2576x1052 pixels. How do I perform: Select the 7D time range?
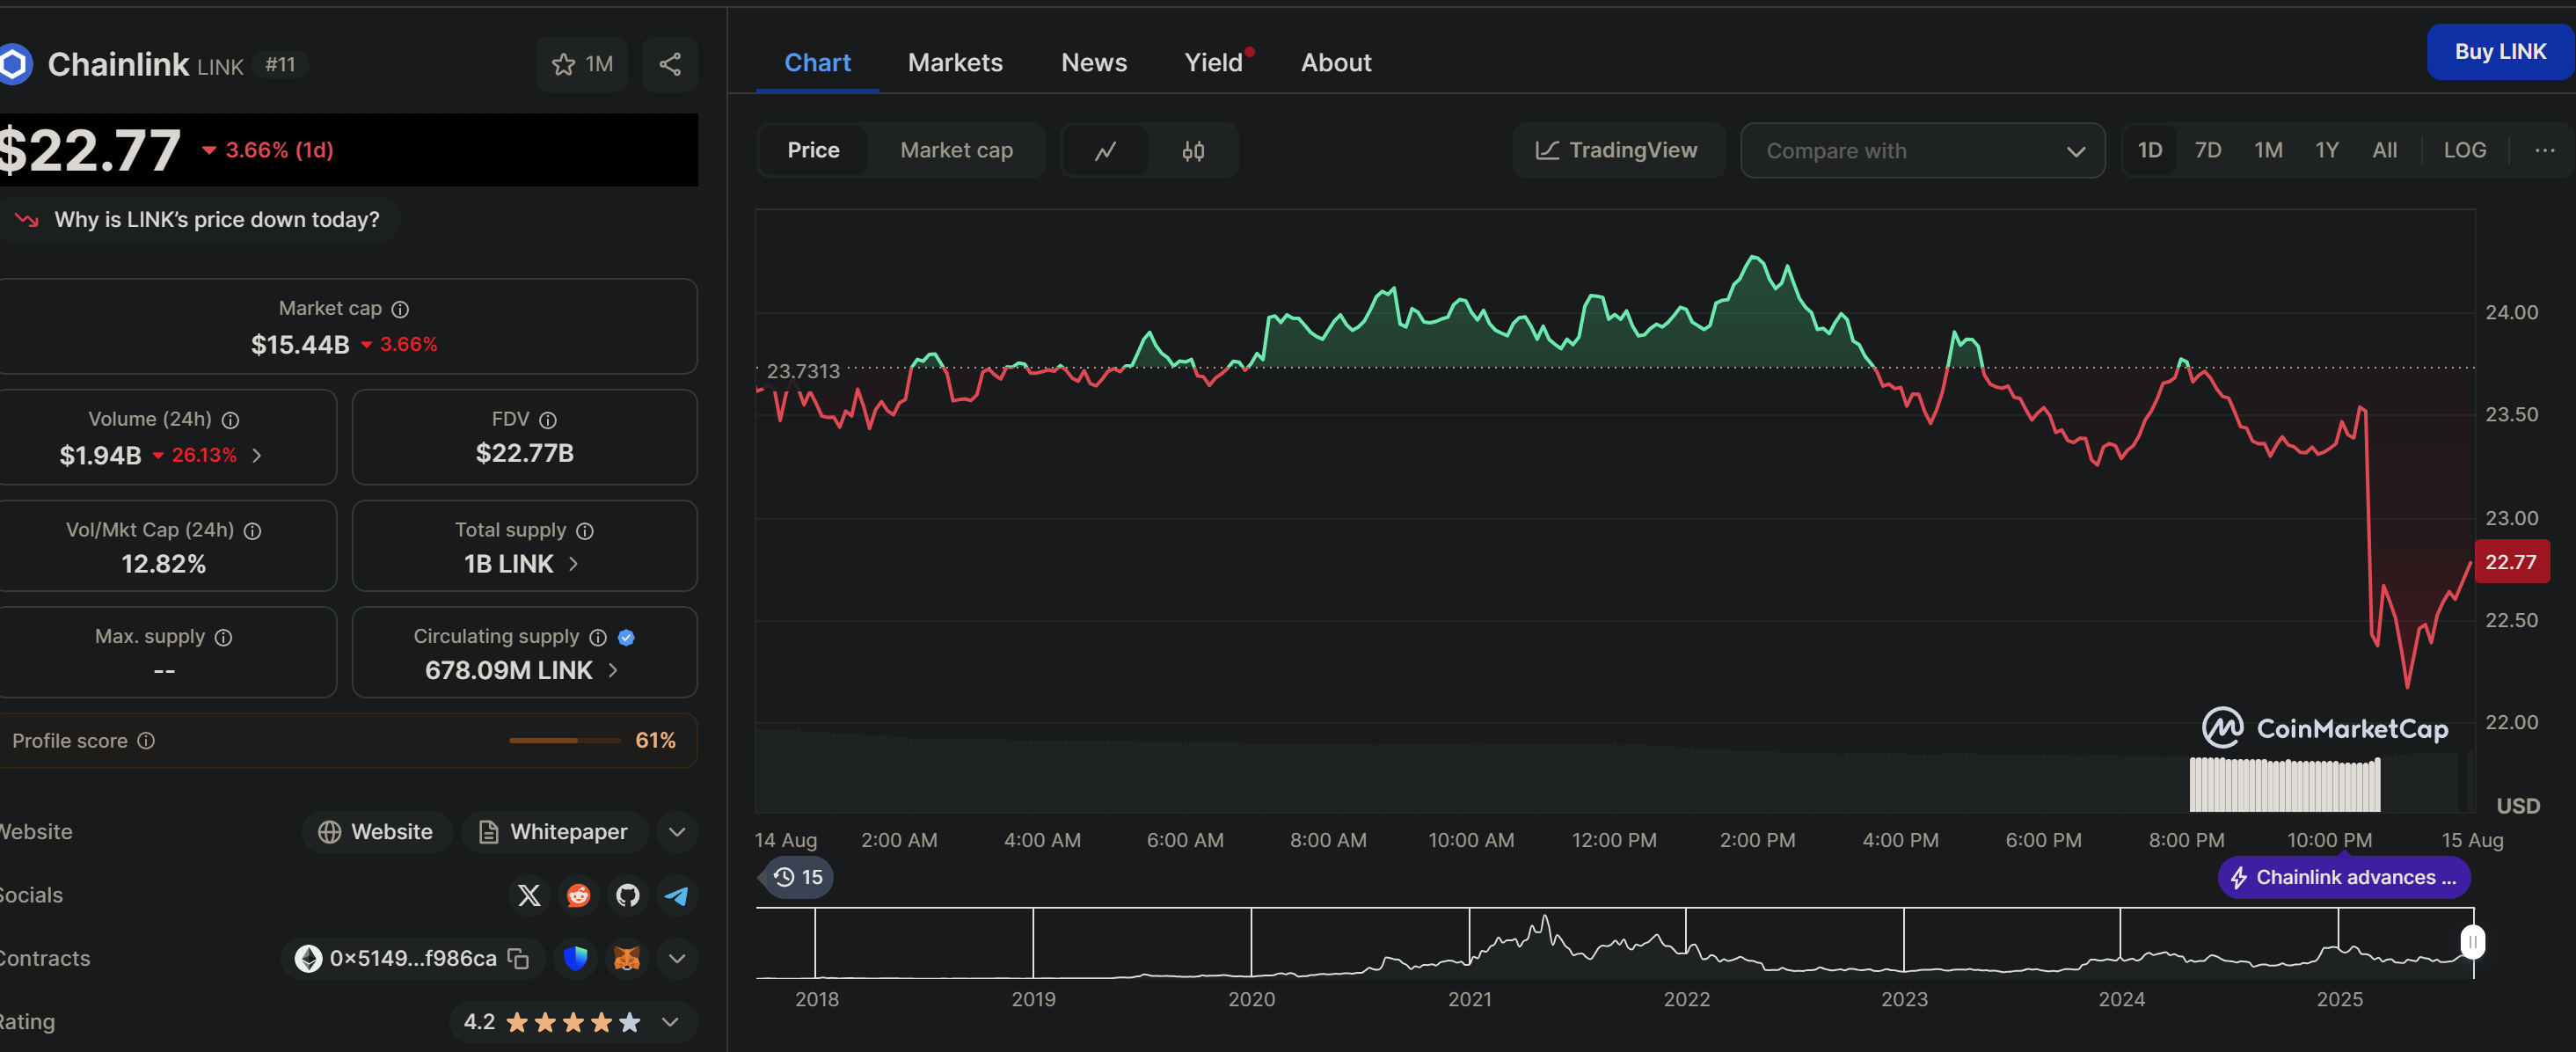pyautogui.click(x=2207, y=150)
